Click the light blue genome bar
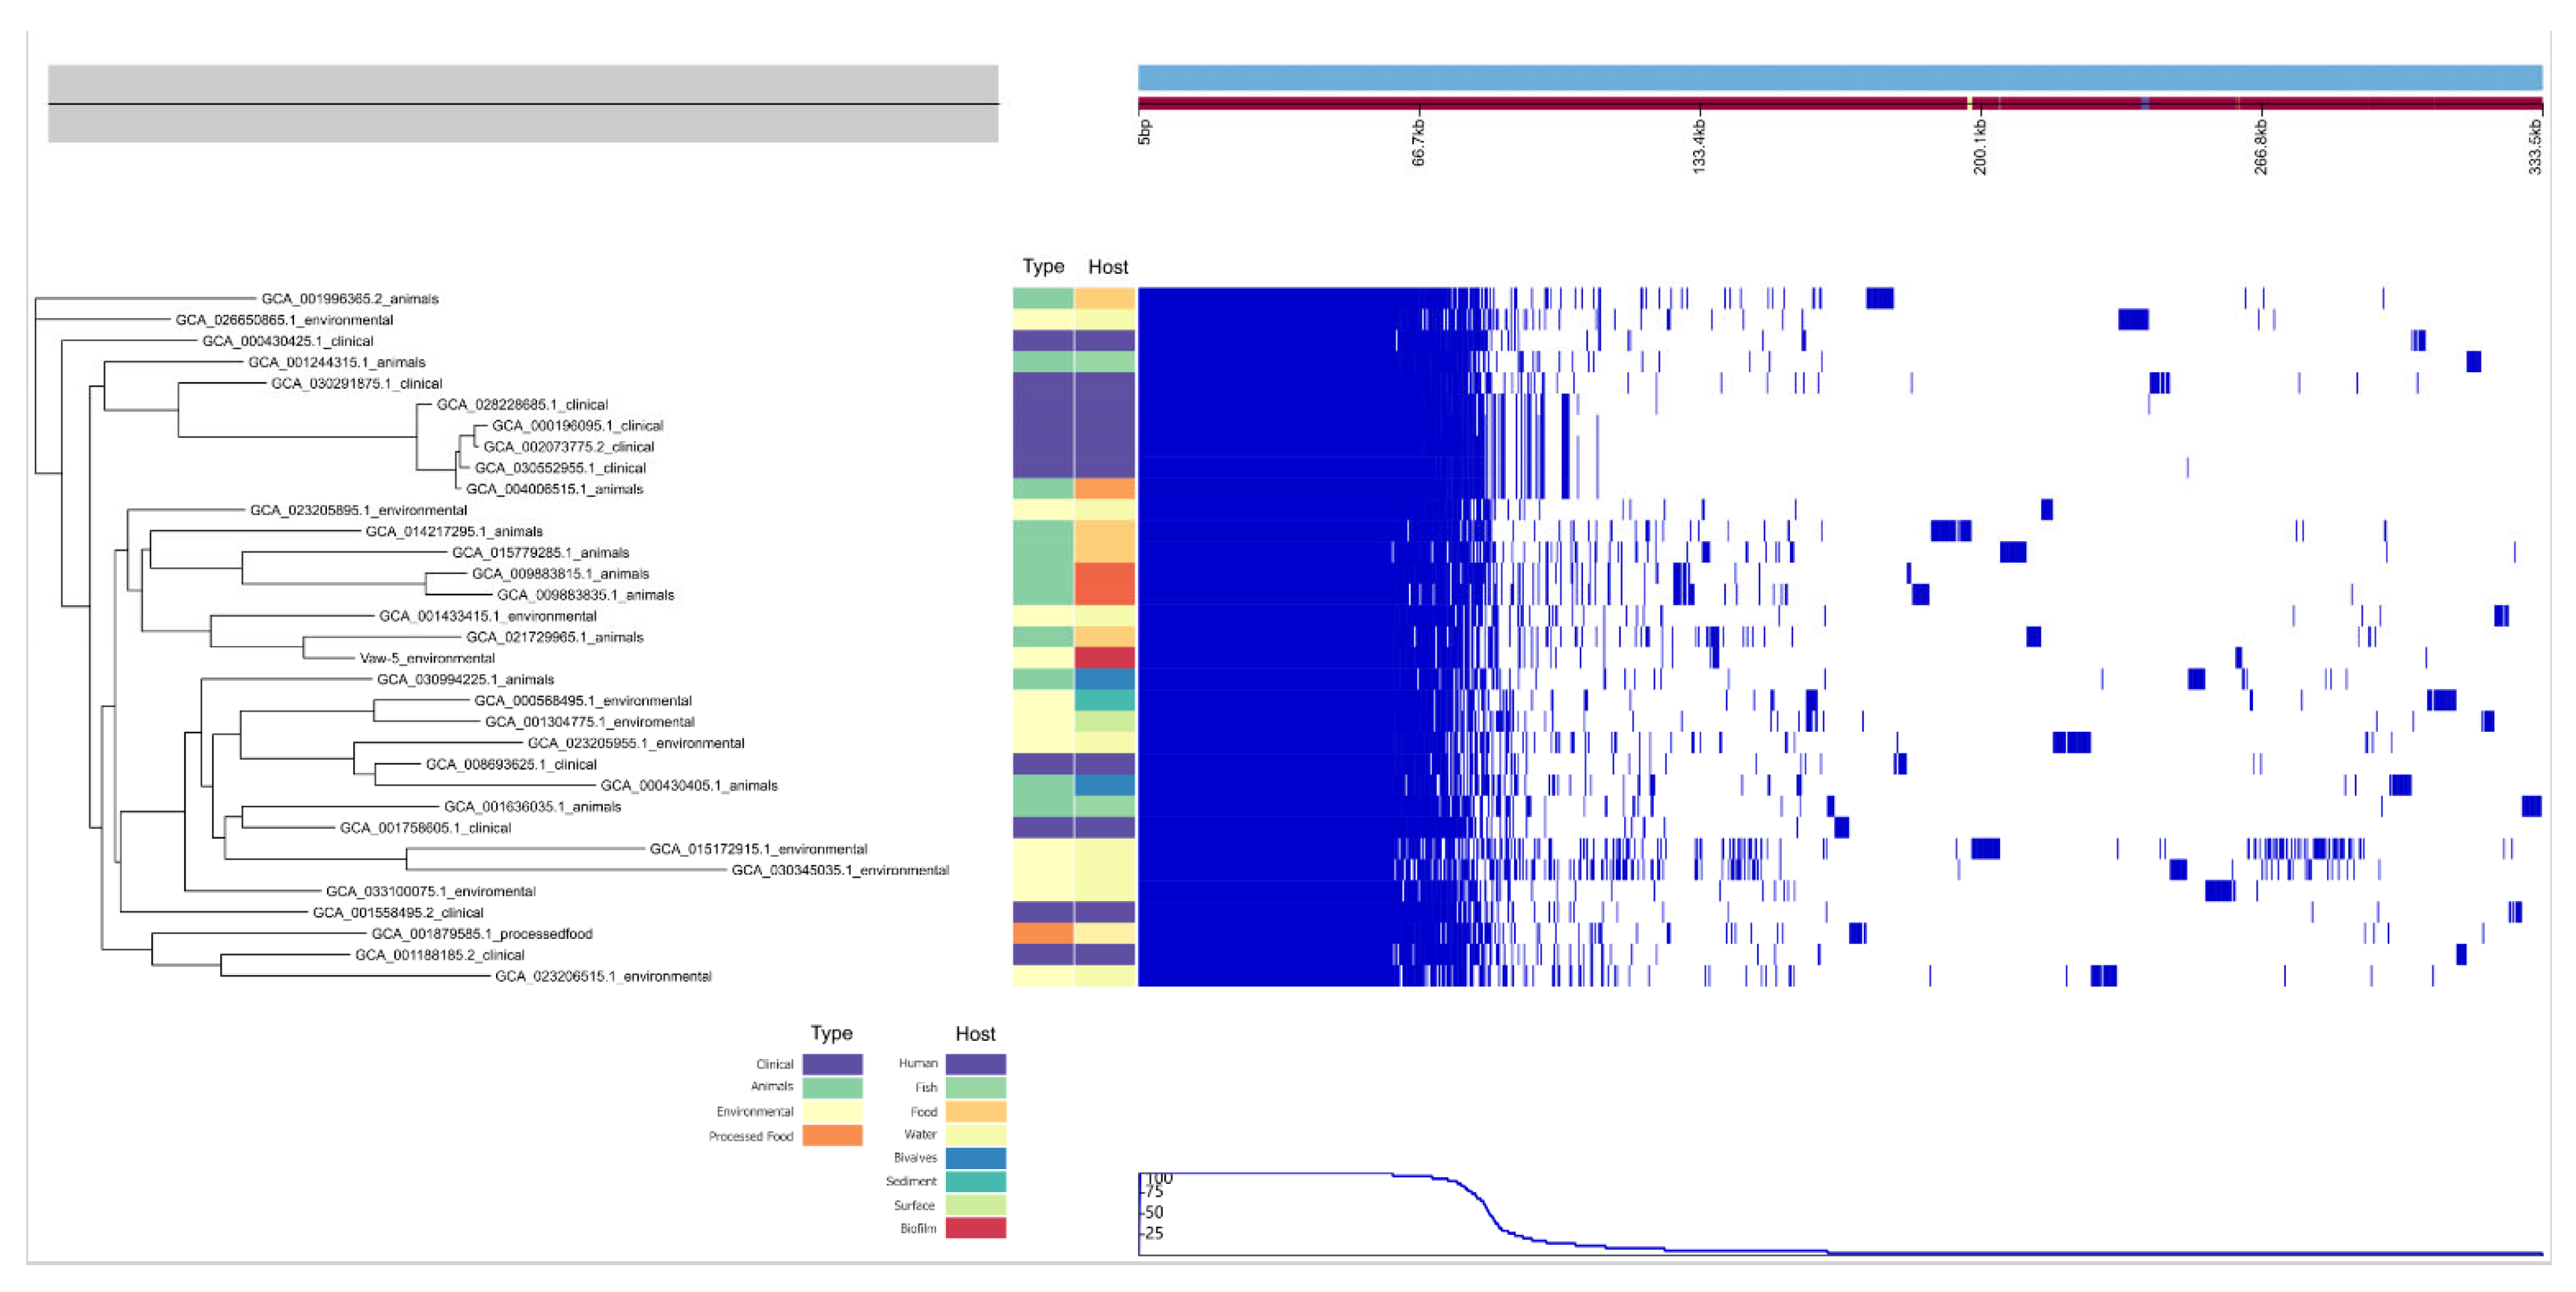 (x=1839, y=77)
